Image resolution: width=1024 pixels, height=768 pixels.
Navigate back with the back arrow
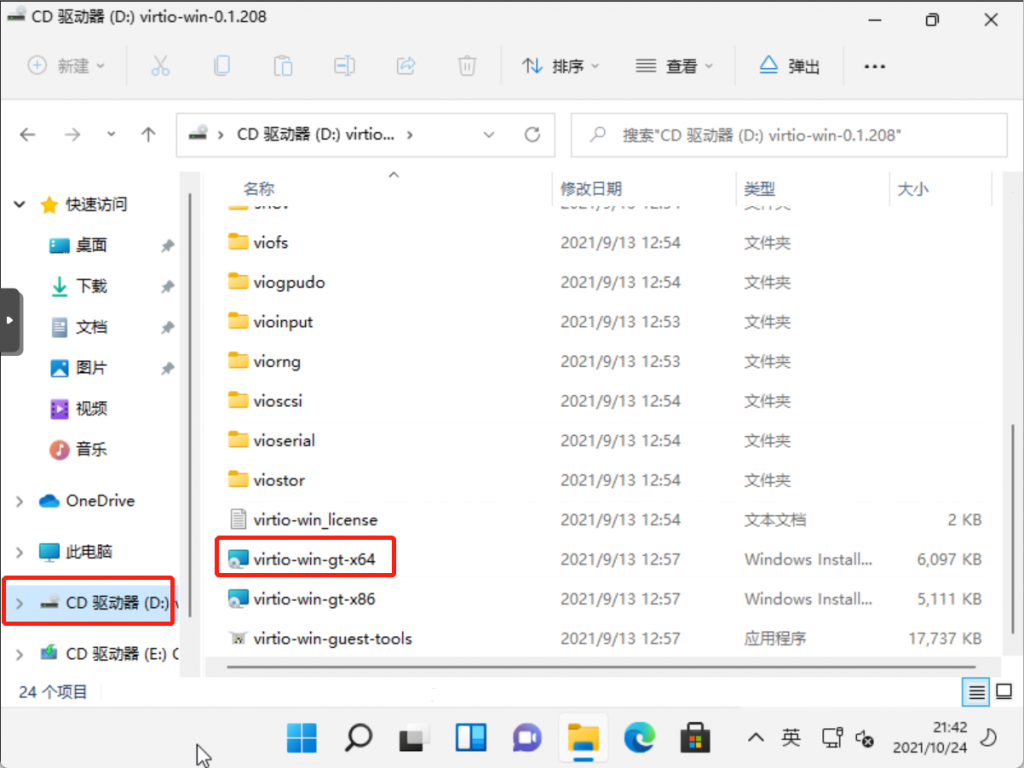coord(27,134)
